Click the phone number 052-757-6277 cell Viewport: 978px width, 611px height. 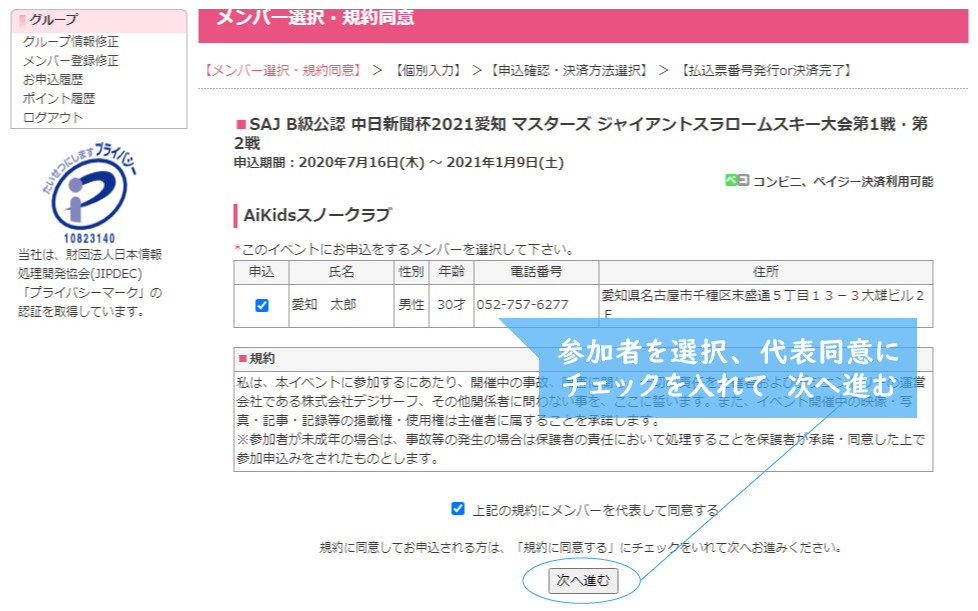[522, 305]
